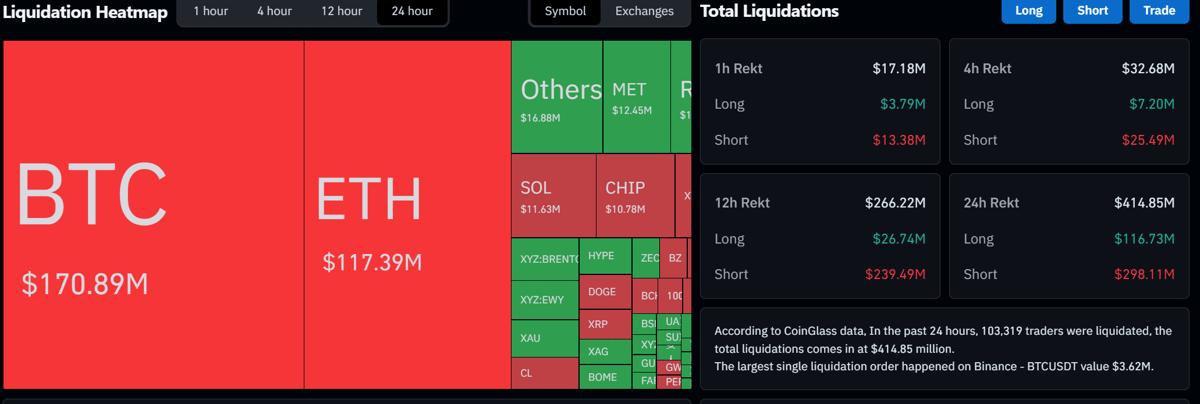Viewport: 1200px width, 404px height.
Task: Switch heatmap to 4 hour view
Action: [x=274, y=12]
